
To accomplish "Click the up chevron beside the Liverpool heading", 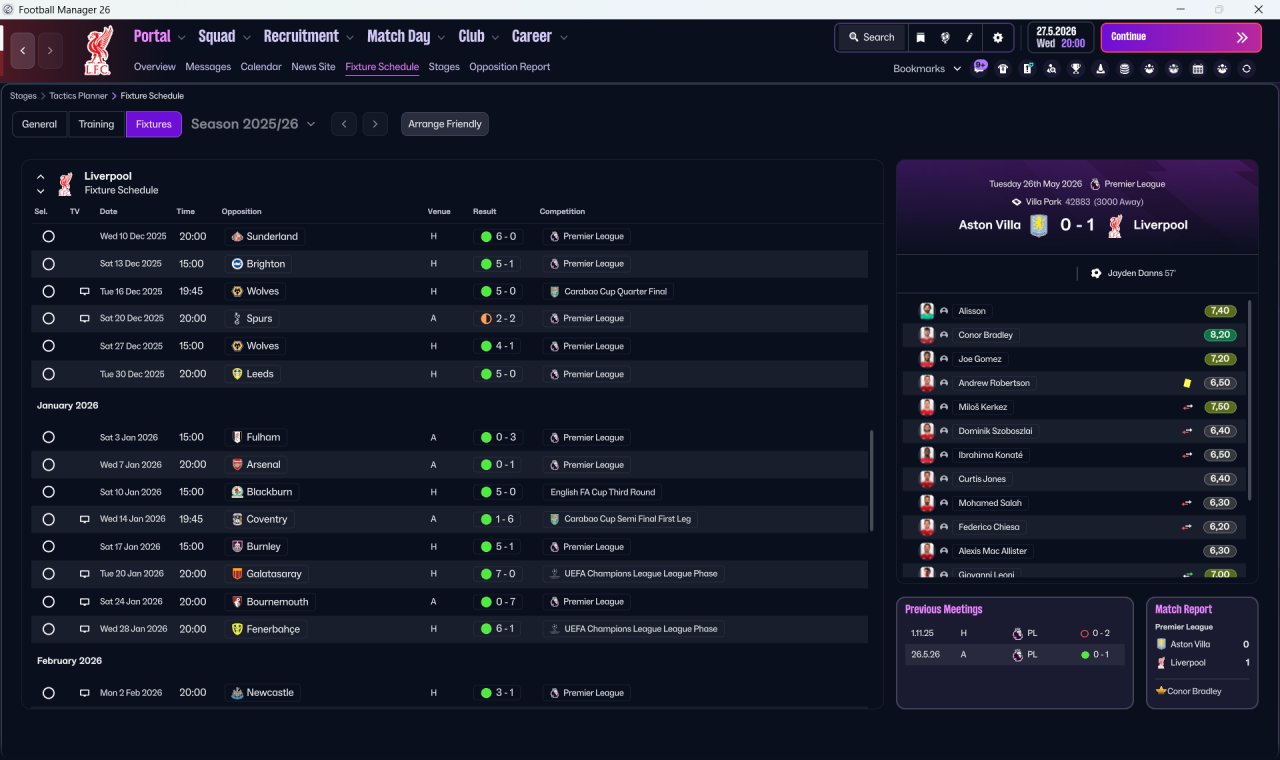I will coord(41,177).
